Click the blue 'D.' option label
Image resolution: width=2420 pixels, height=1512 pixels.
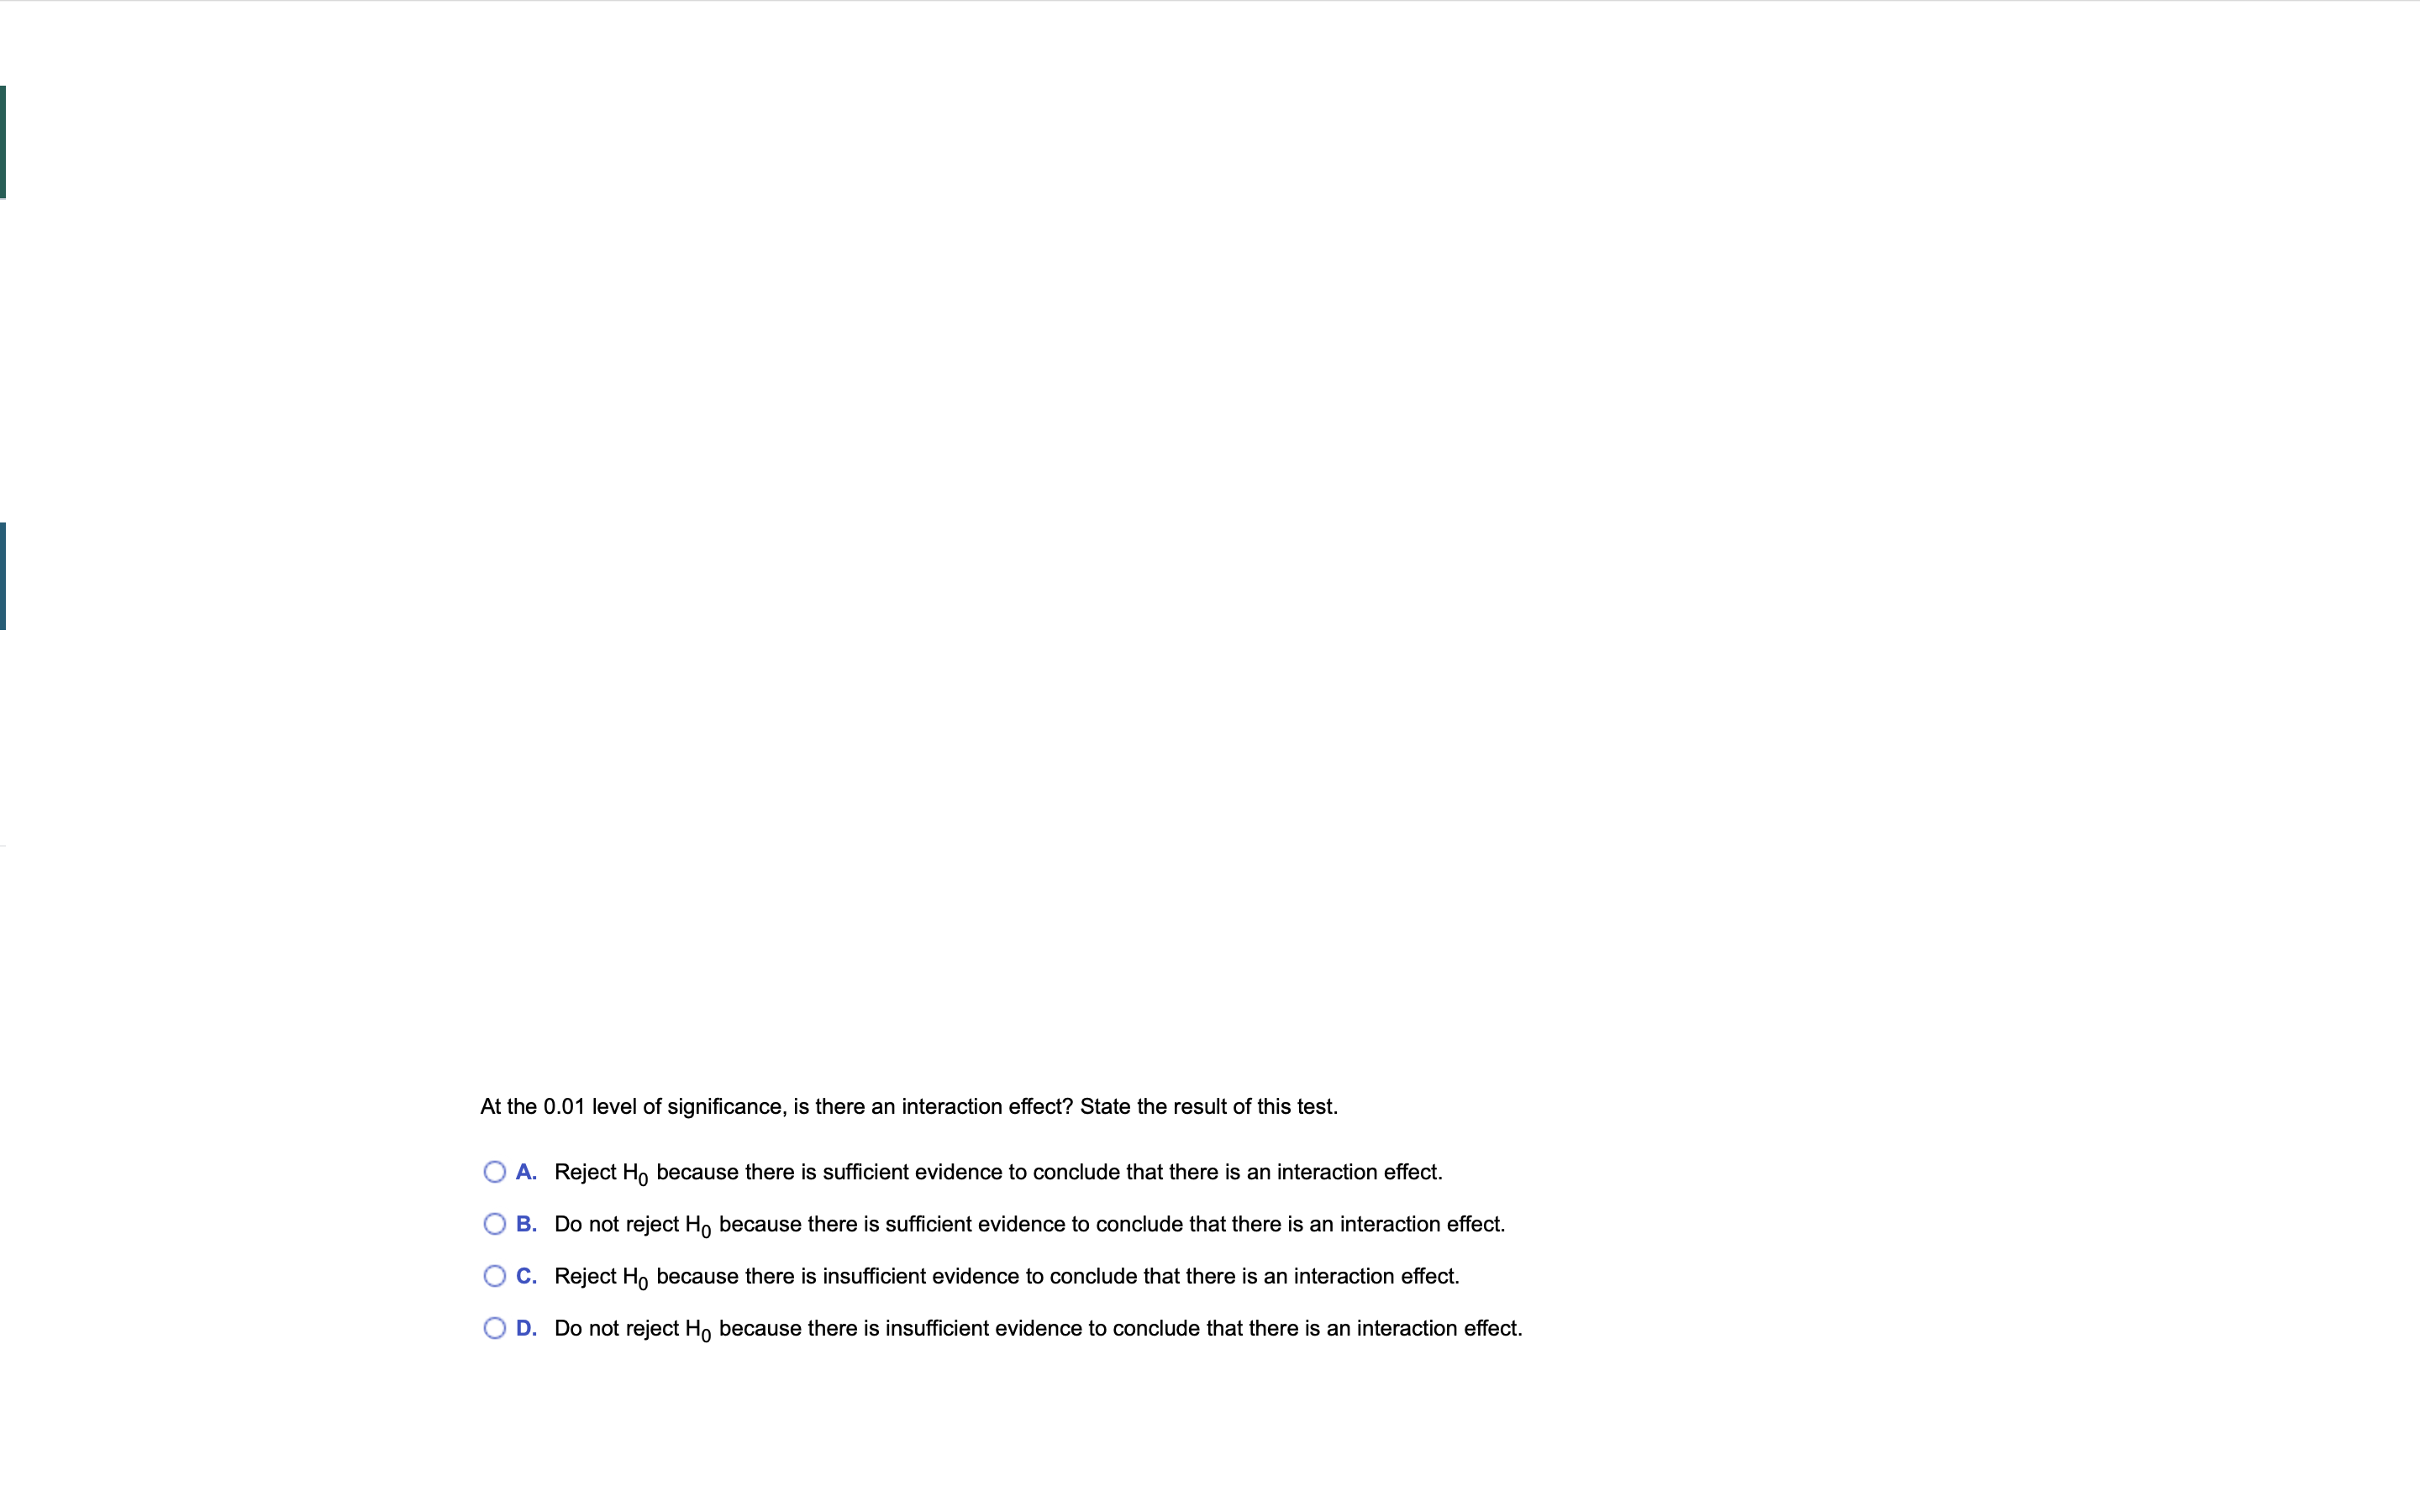527,1327
